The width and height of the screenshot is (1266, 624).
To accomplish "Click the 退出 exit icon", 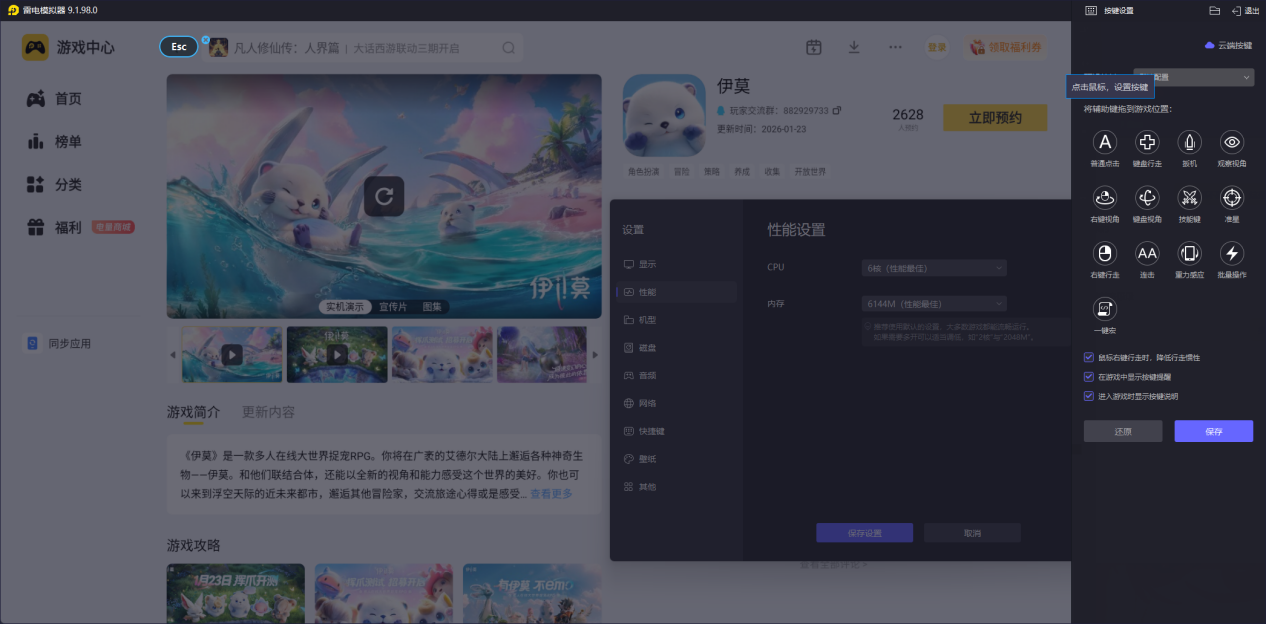I will (1236, 10).
